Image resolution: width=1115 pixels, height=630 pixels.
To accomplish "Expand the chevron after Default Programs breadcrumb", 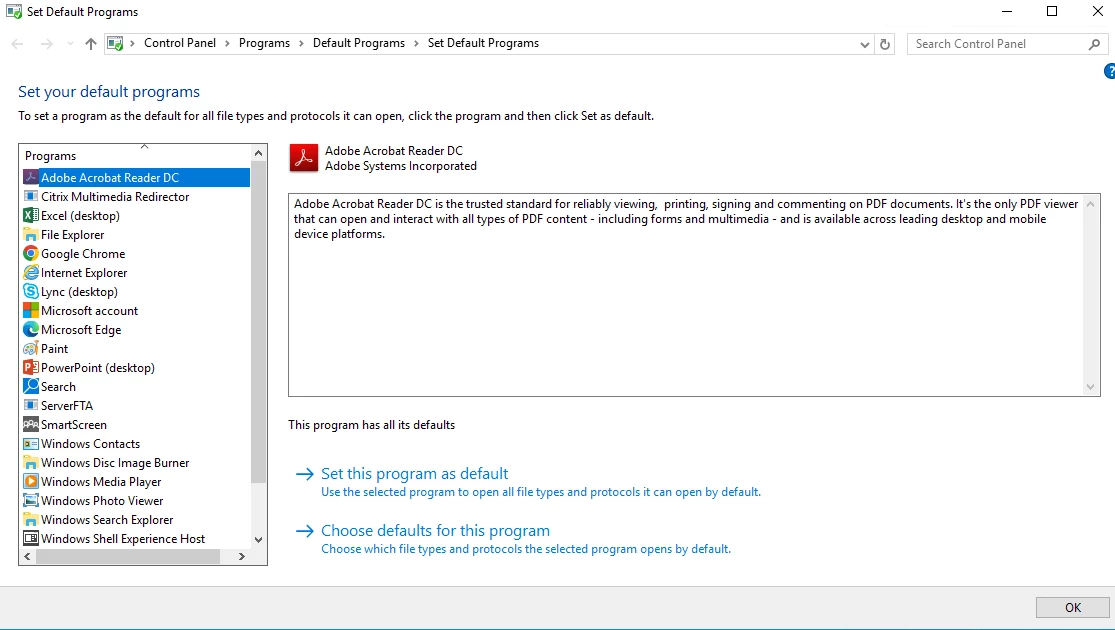I will click(416, 43).
